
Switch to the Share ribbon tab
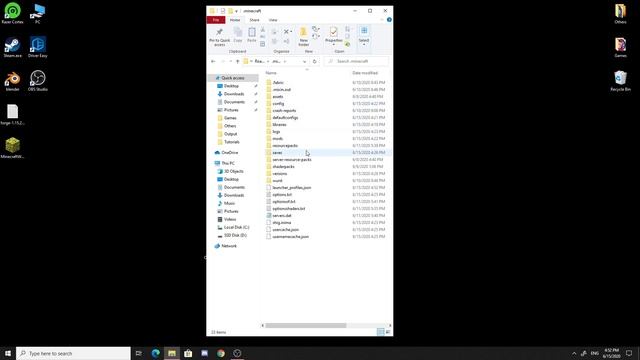point(254,20)
